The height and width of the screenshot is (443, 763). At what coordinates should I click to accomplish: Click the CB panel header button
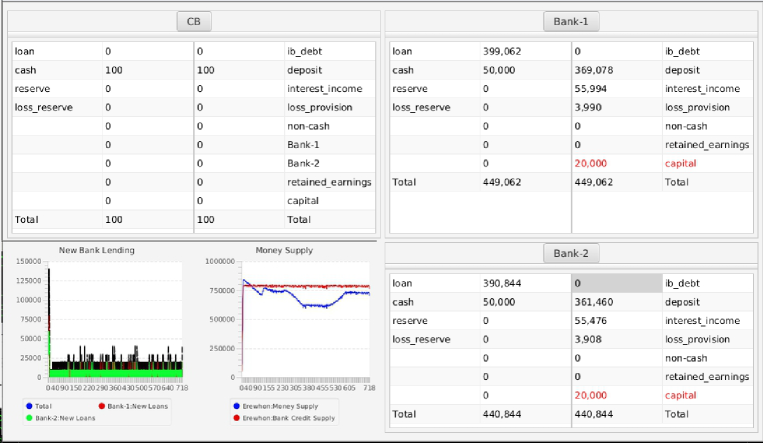click(193, 21)
